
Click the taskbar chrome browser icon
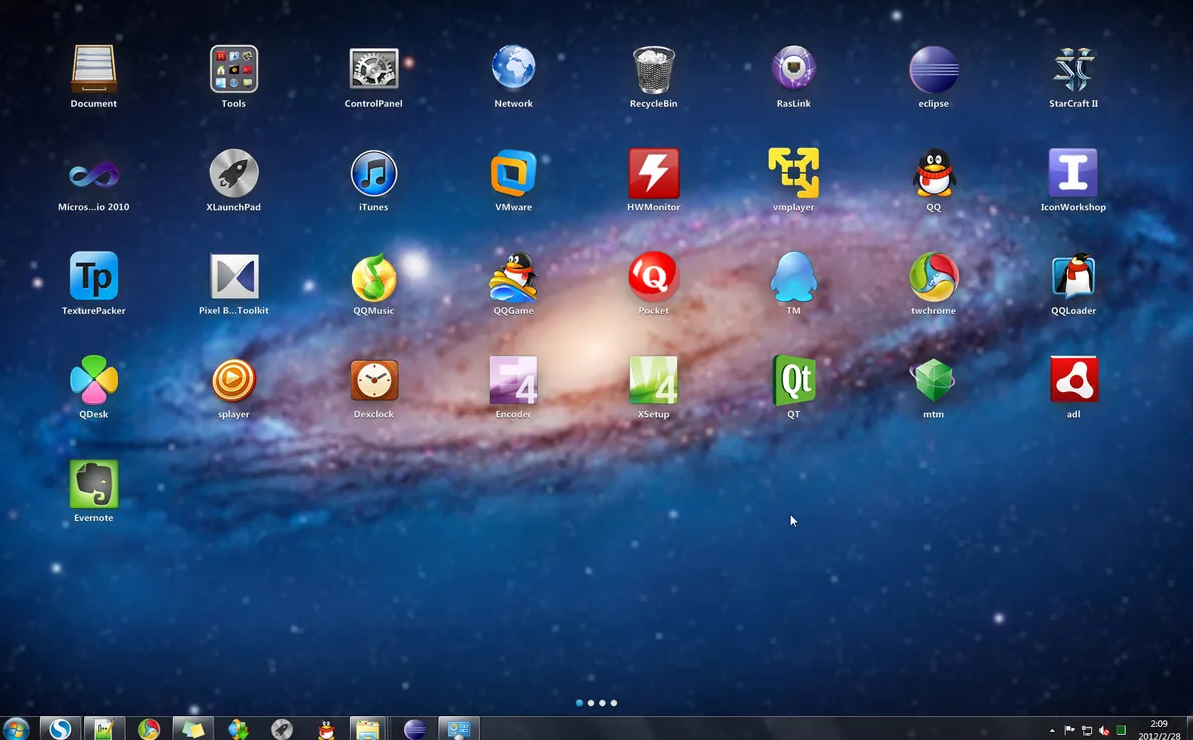(x=149, y=729)
